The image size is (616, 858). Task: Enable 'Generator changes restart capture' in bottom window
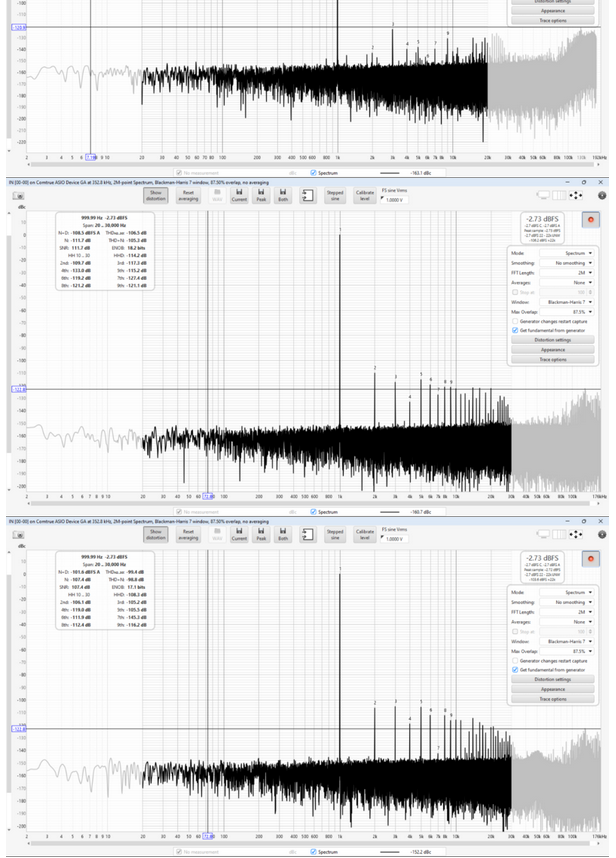515,660
